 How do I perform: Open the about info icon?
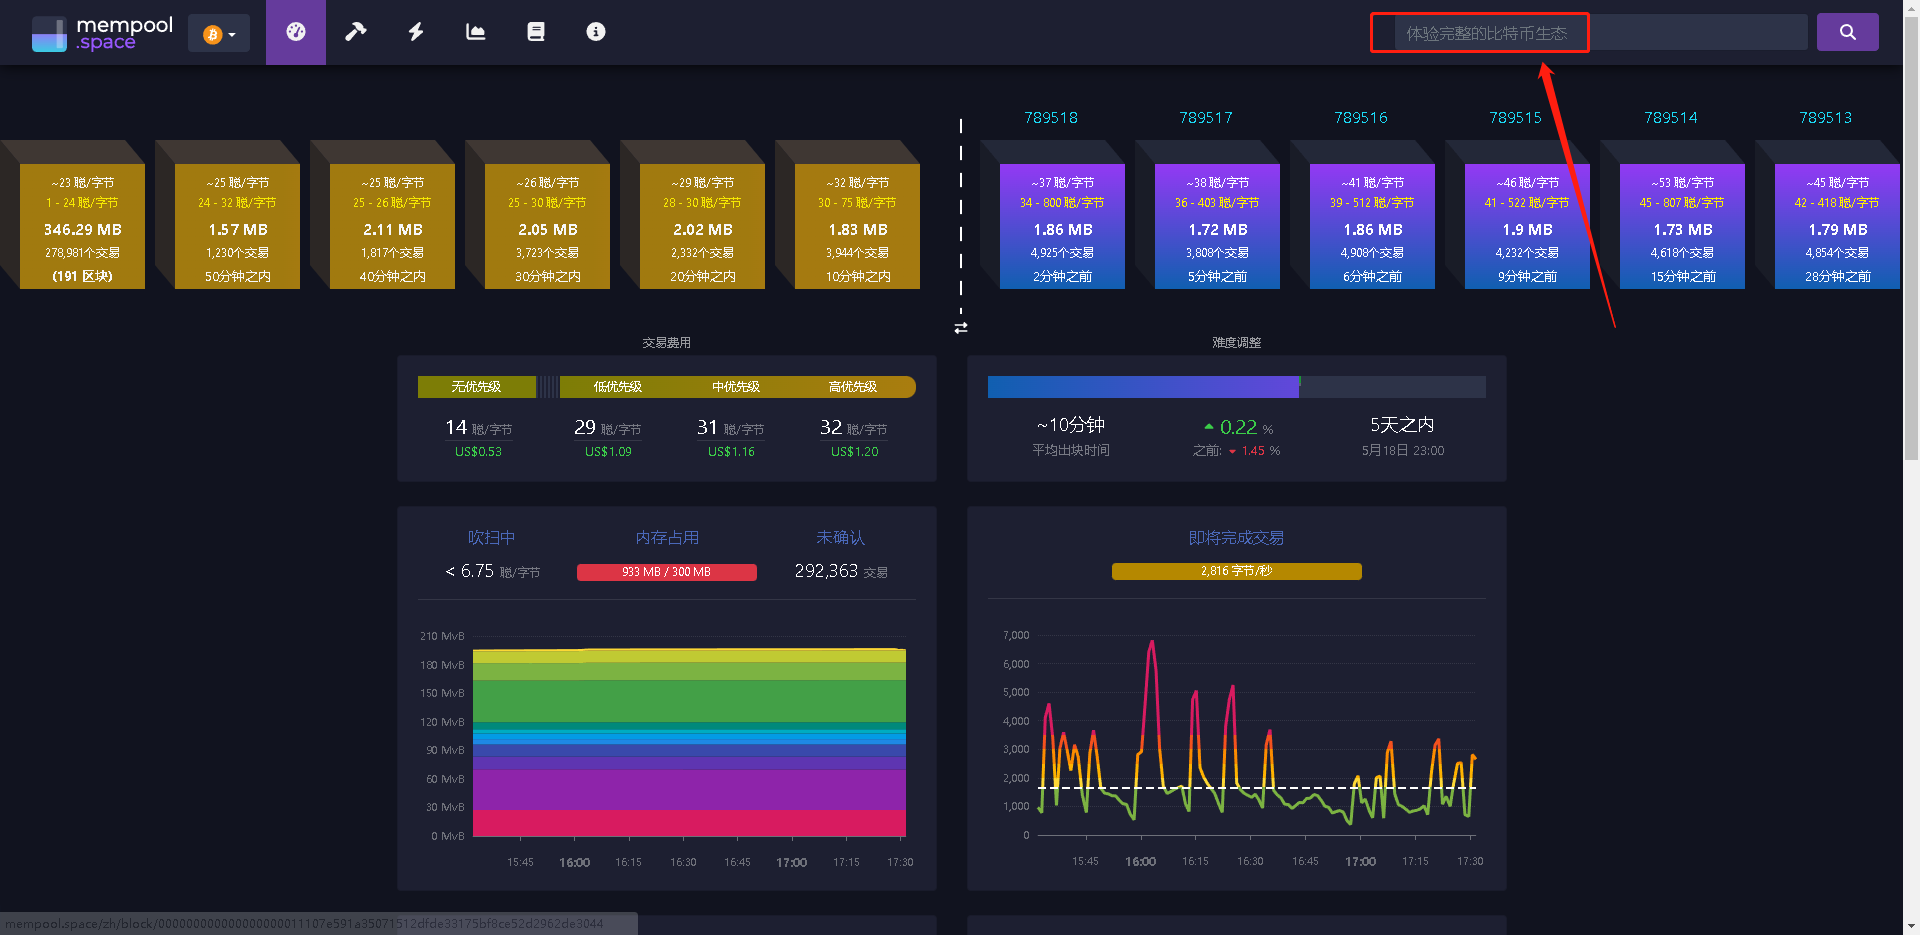[x=596, y=32]
